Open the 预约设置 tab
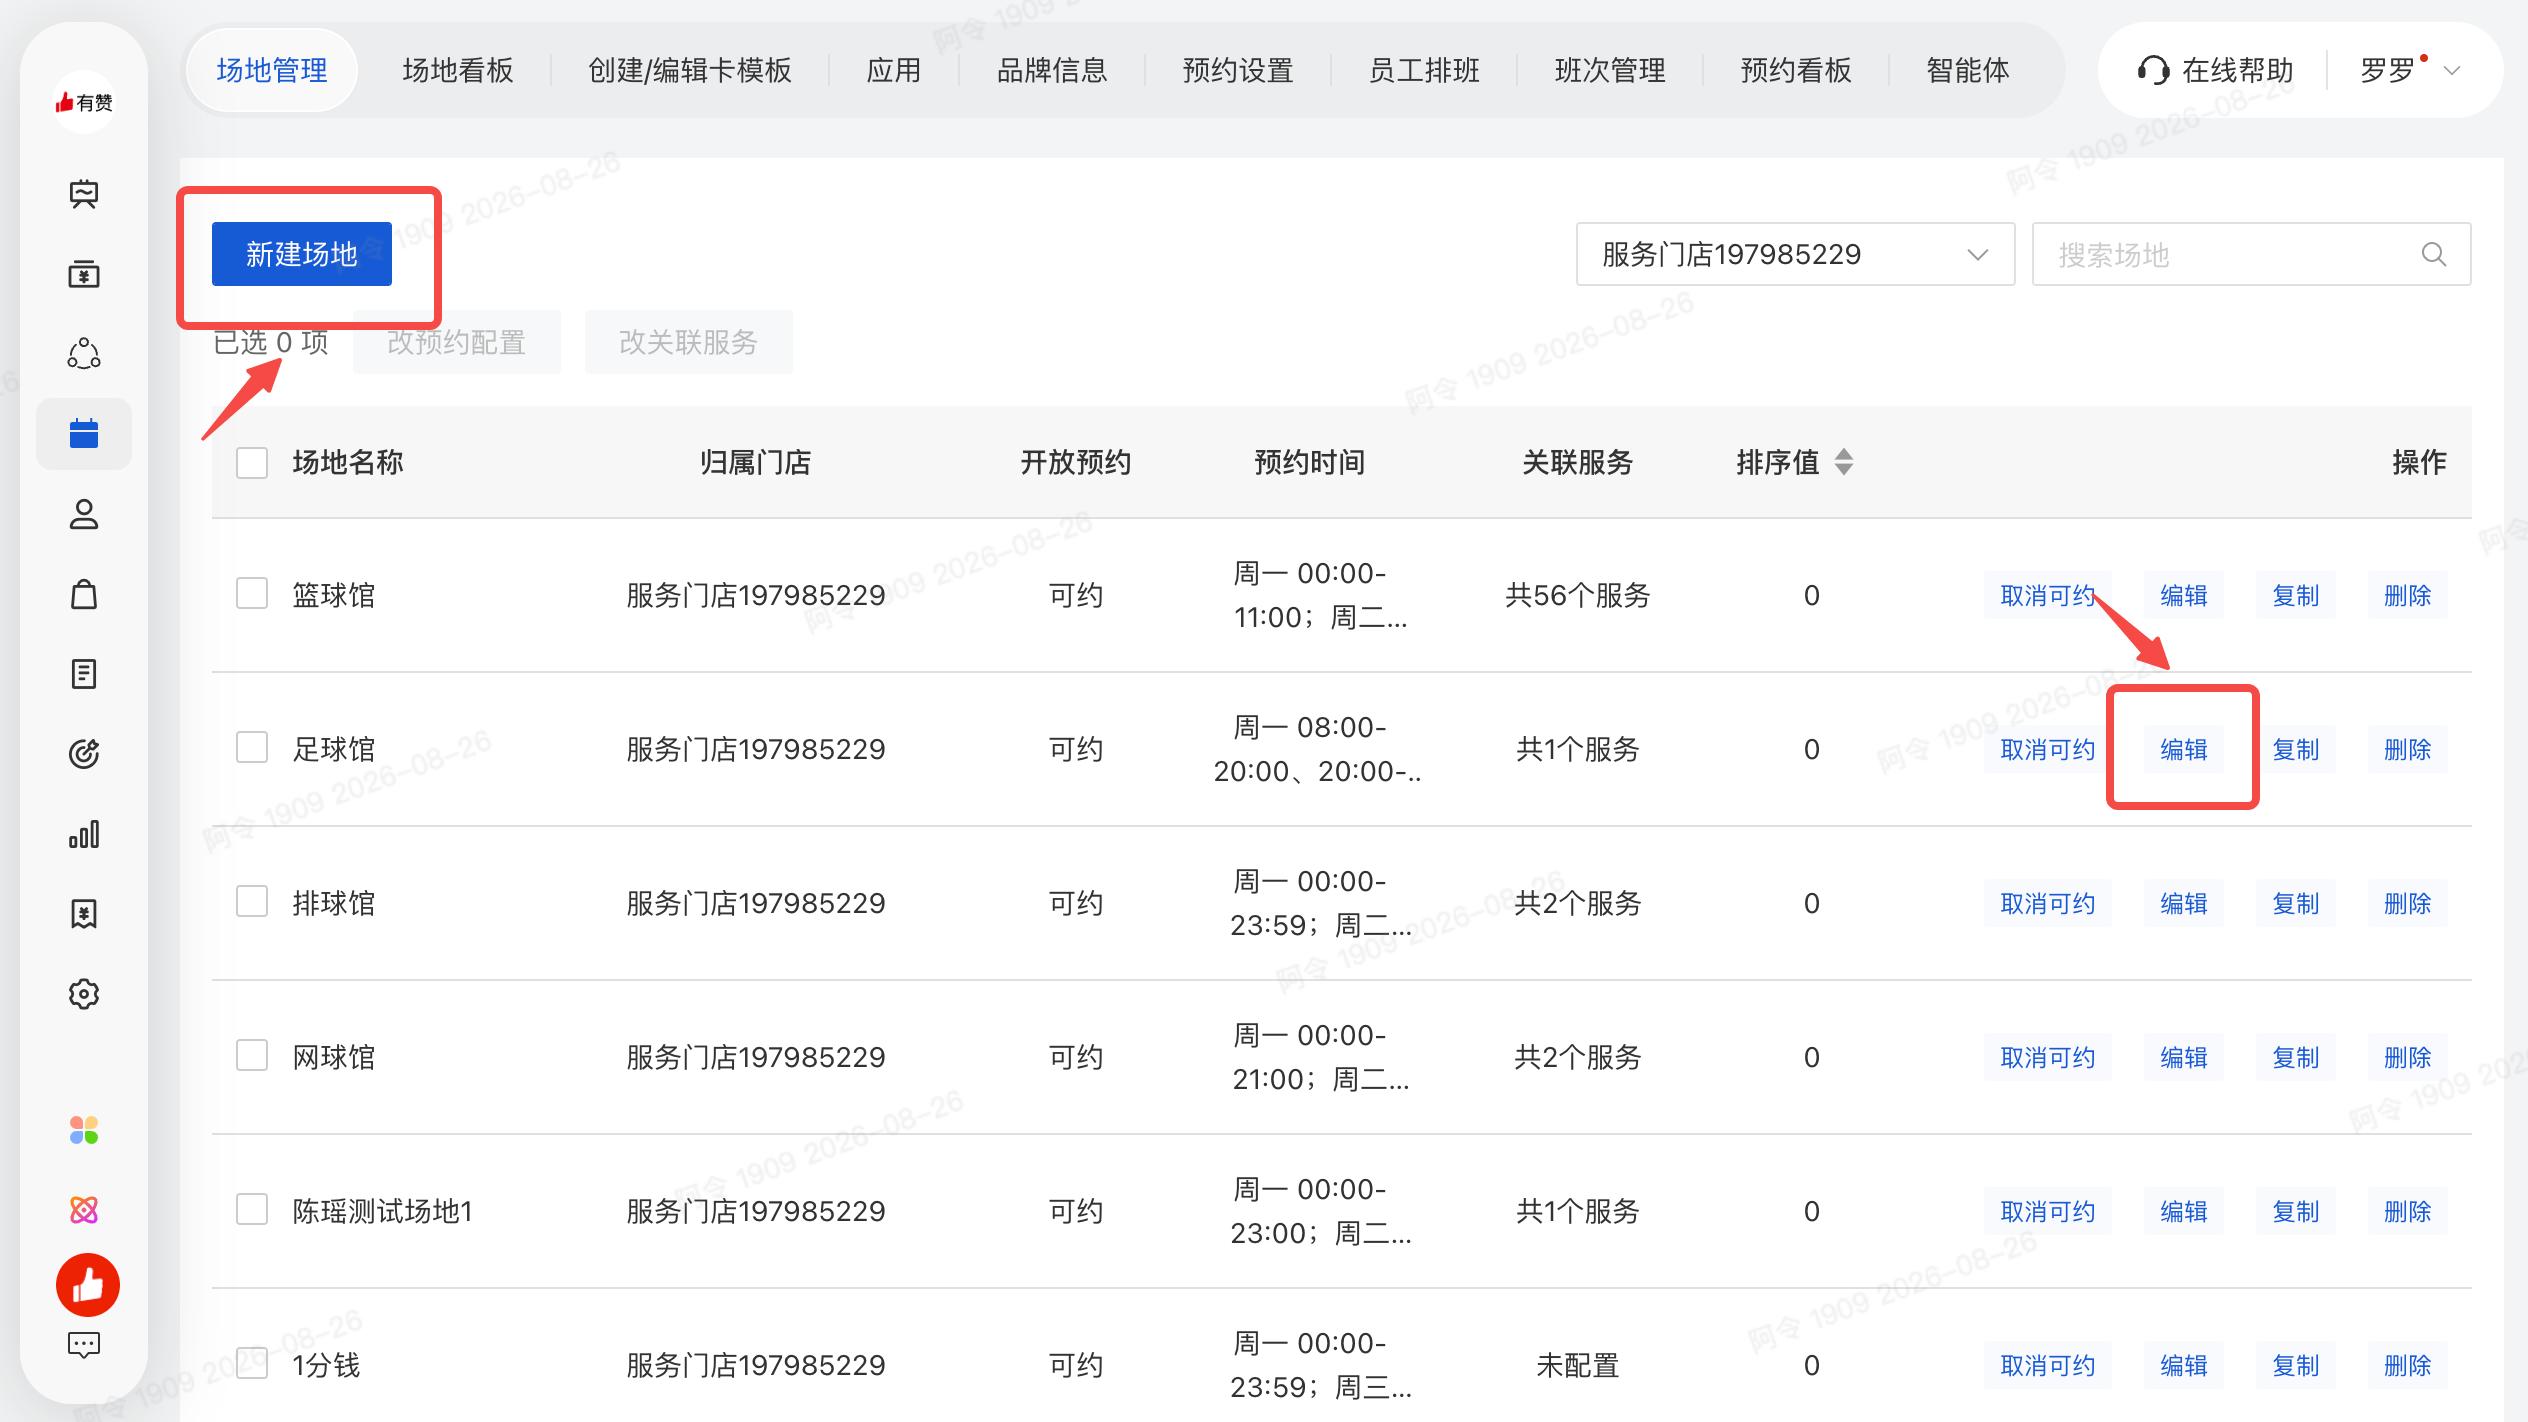This screenshot has width=2528, height=1422. [x=1238, y=70]
